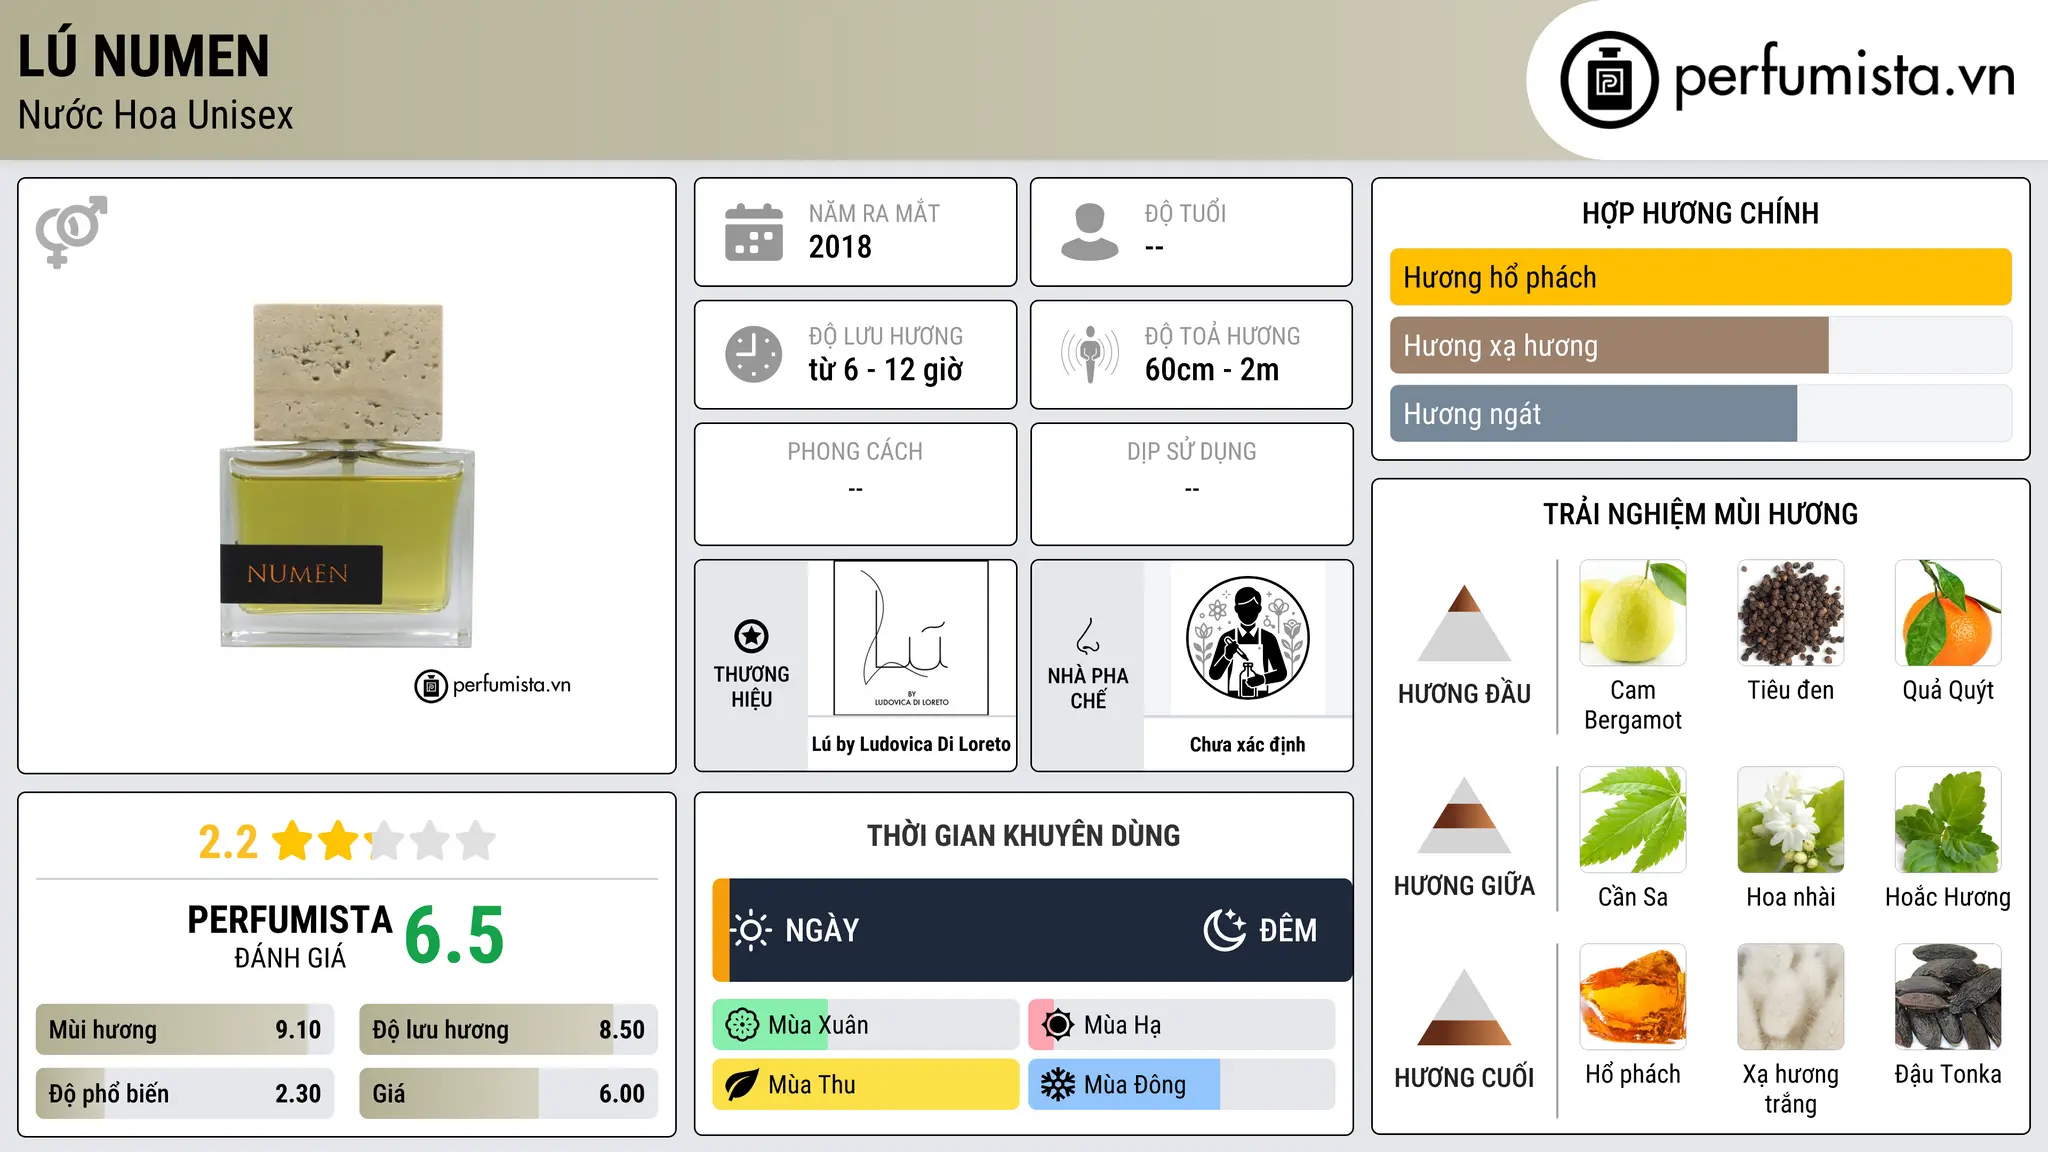The image size is (2048, 1152).
Task: Click the Độ lưu hương 8.50 score bar
Action: coord(509,1030)
